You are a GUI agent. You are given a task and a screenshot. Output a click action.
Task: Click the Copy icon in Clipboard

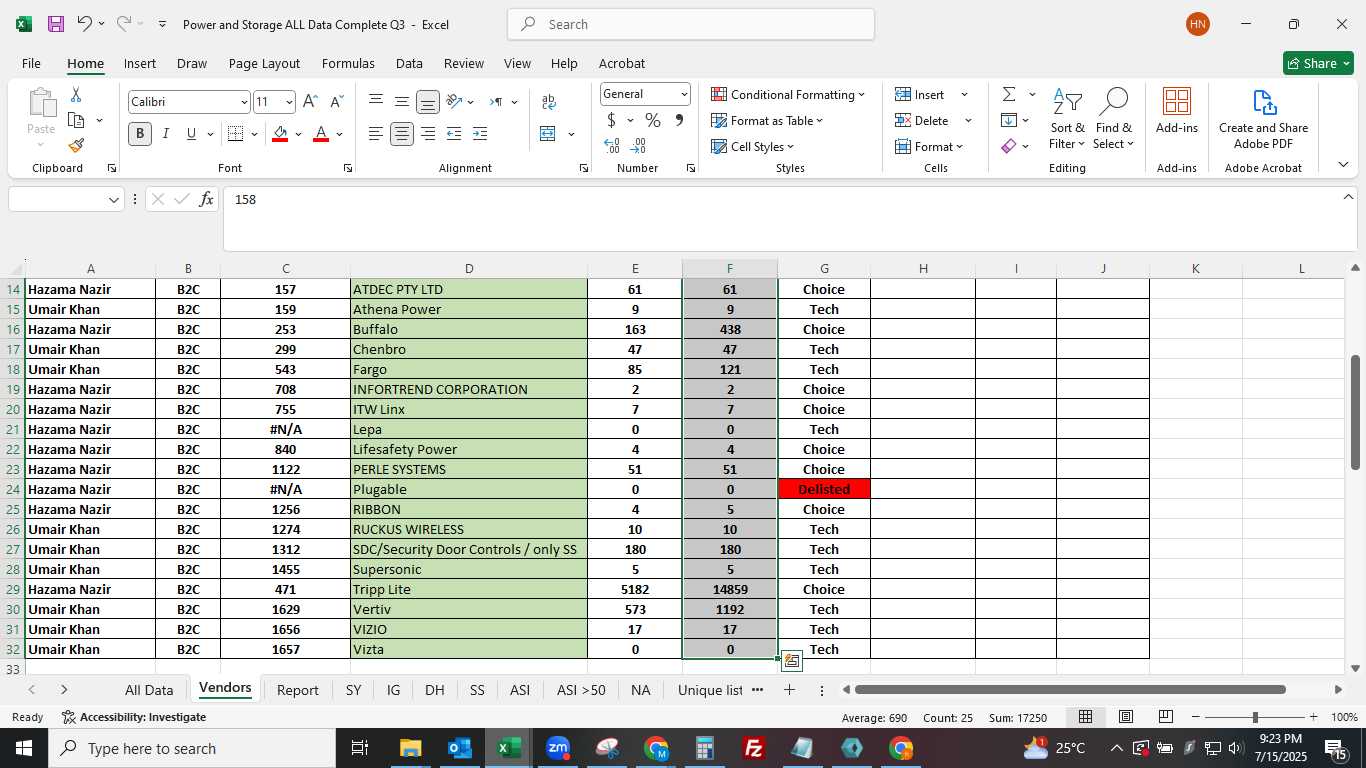76,120
